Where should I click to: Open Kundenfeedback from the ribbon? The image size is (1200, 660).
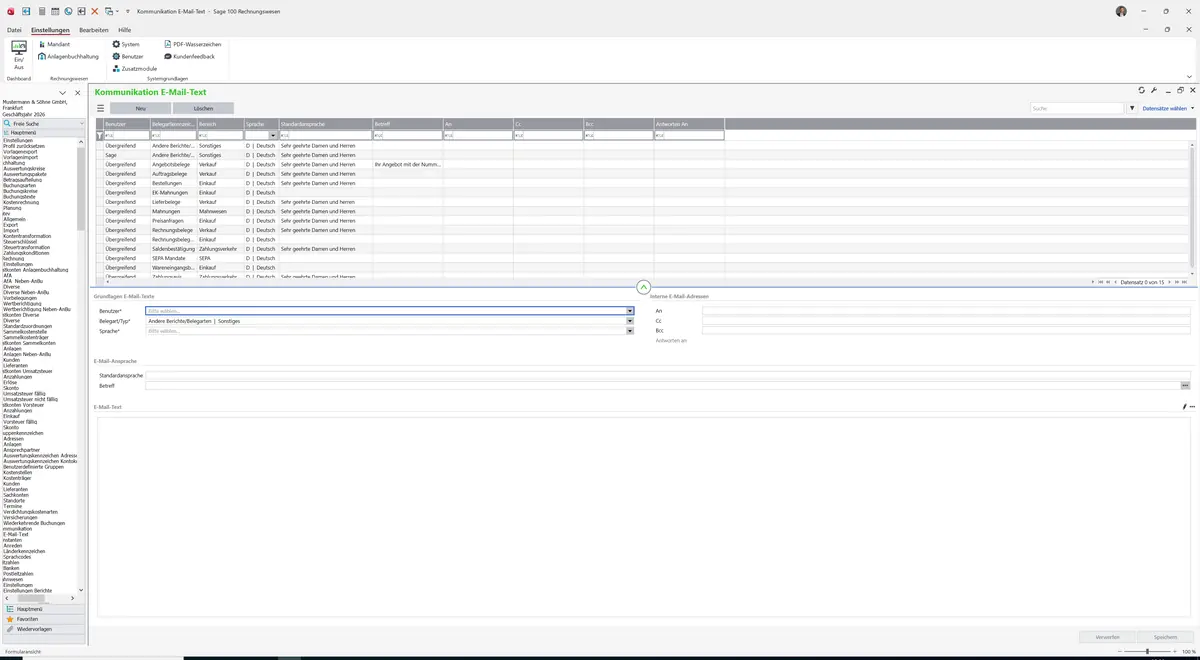pos(190,56)
